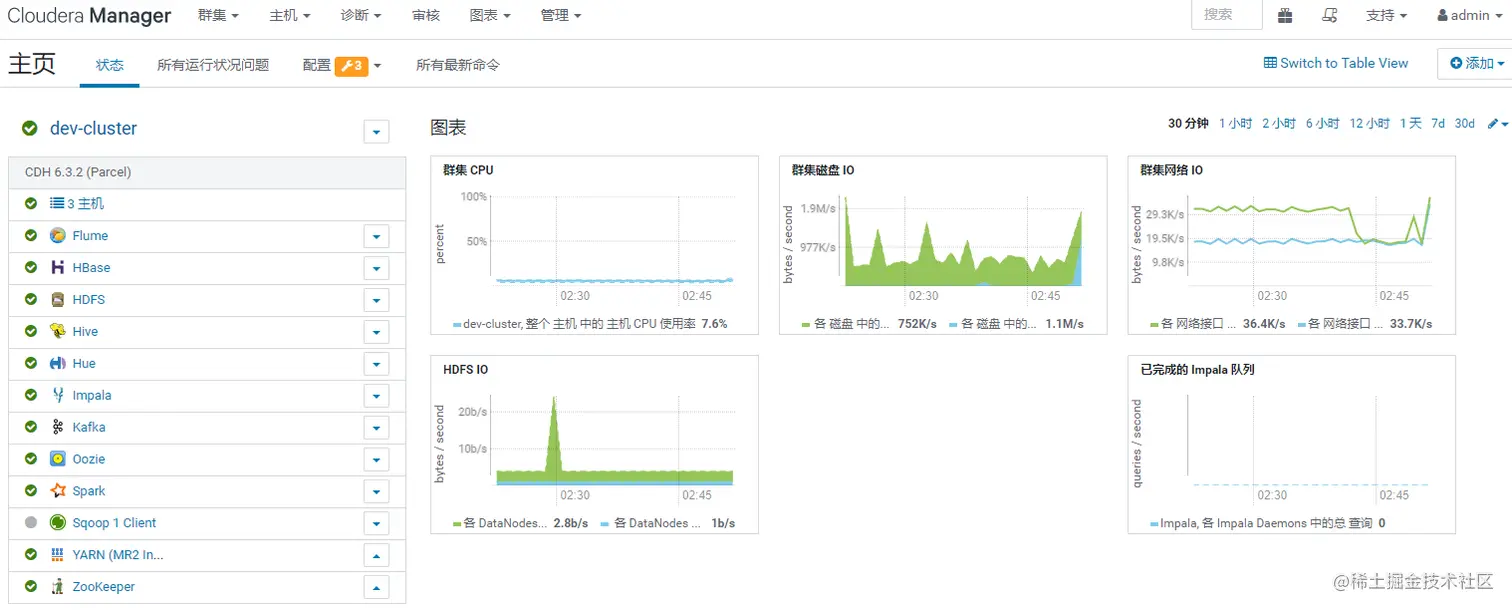Click the HDFS service icon
This screenshot has width=1512, height=610.
coord(58,300)
